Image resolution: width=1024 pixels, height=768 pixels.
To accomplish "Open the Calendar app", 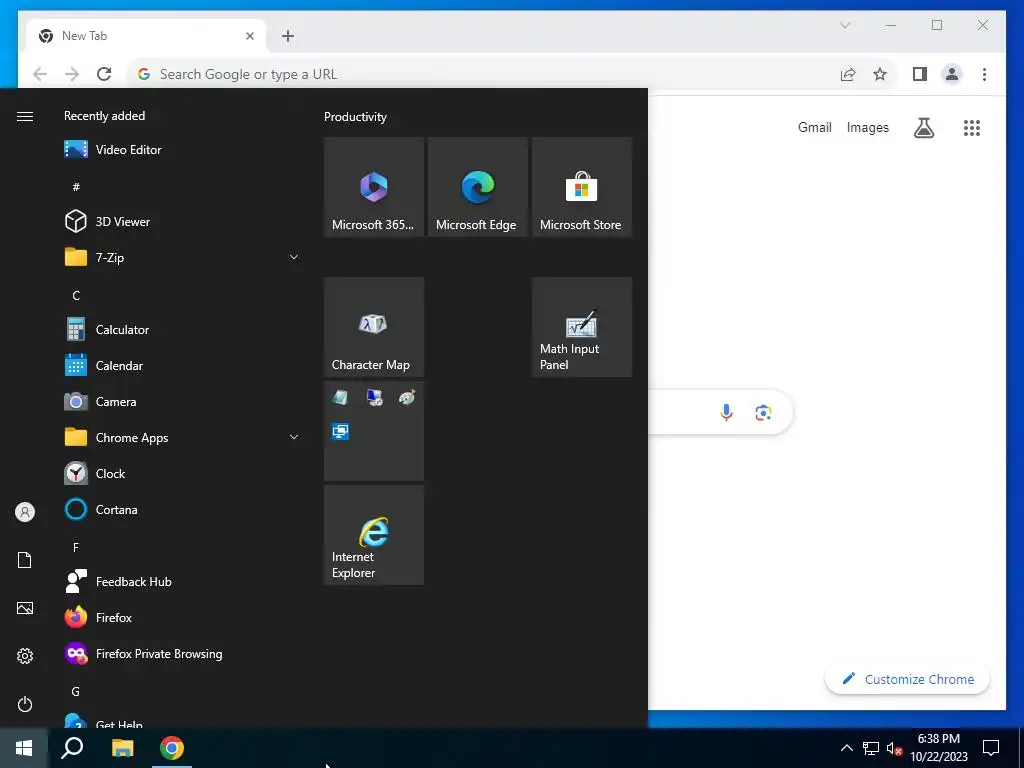I will click(180, 366).
